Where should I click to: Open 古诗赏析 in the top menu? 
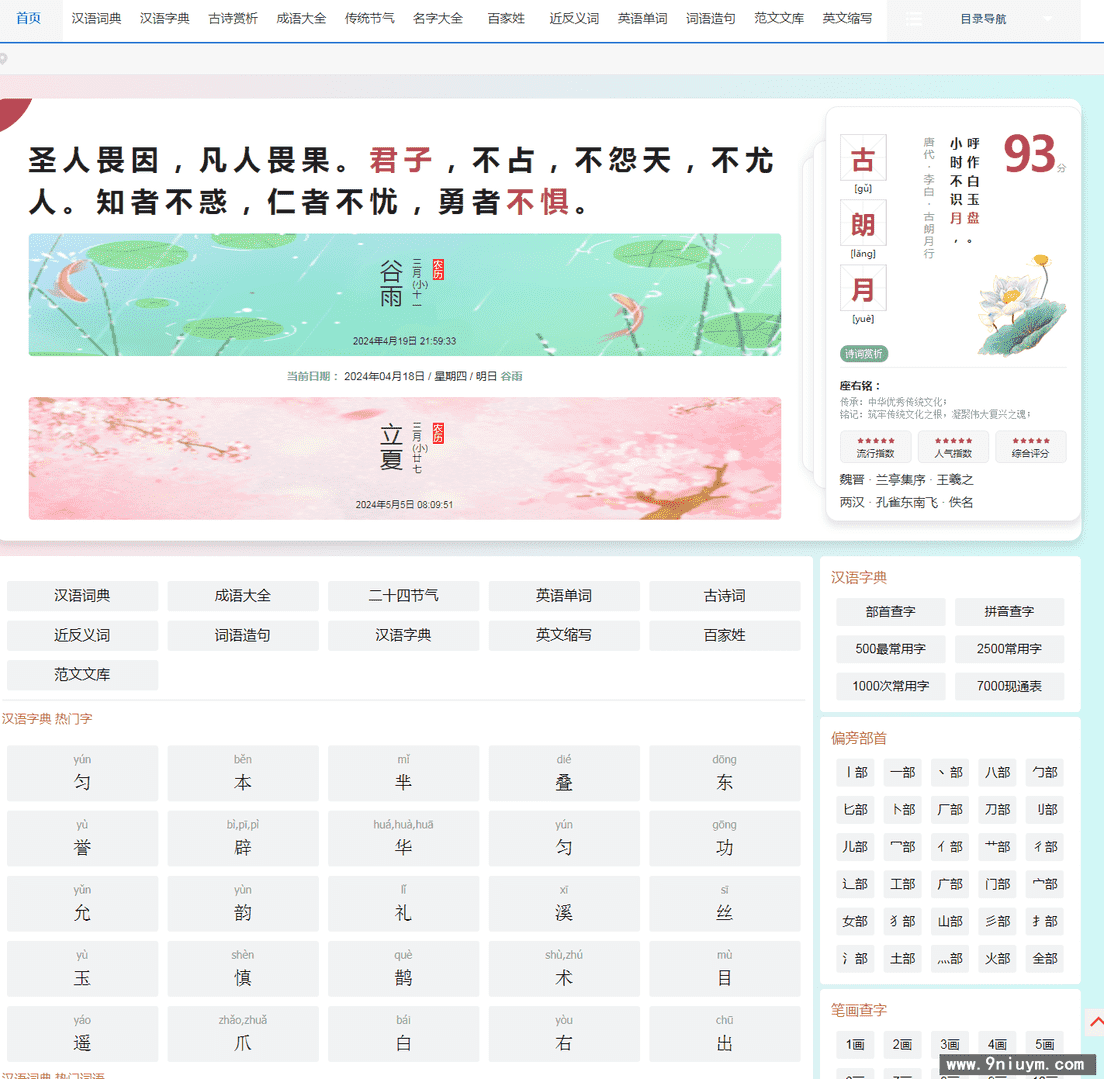pyautogui.click(x=233, y=18)
